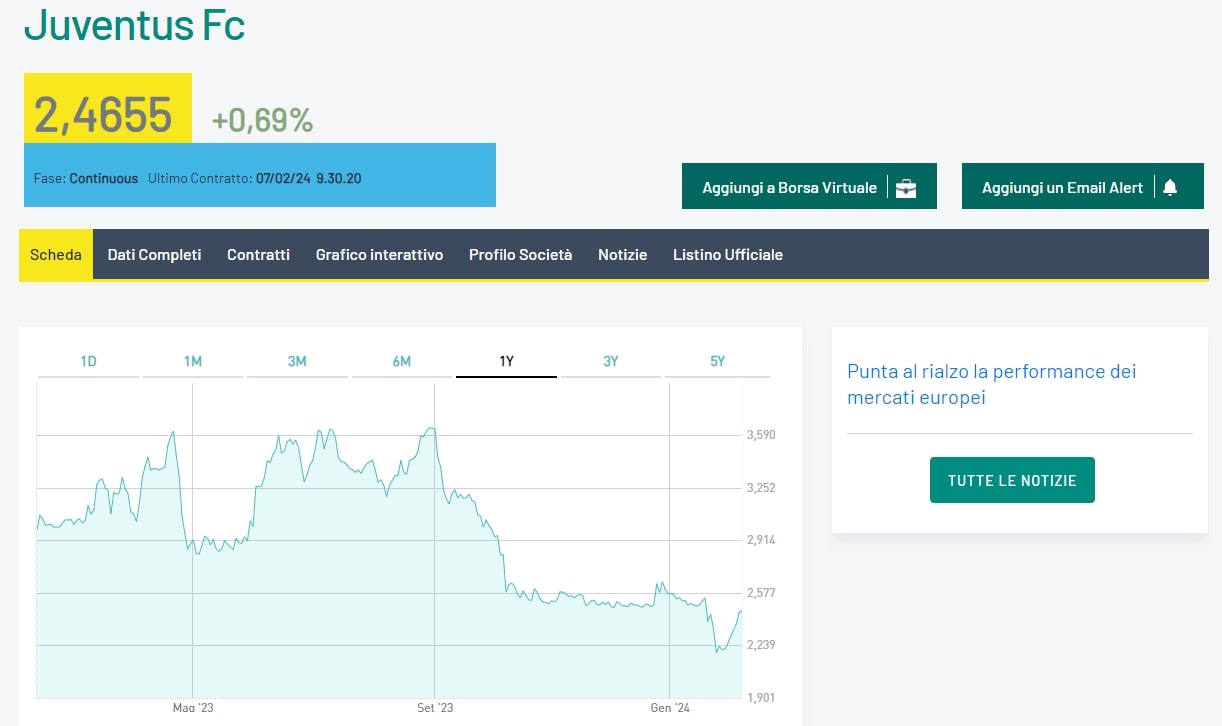Open the Contratti tab
Viewport: 1222px width, 726px height.
pyautogui.click(x=258, y=255)
